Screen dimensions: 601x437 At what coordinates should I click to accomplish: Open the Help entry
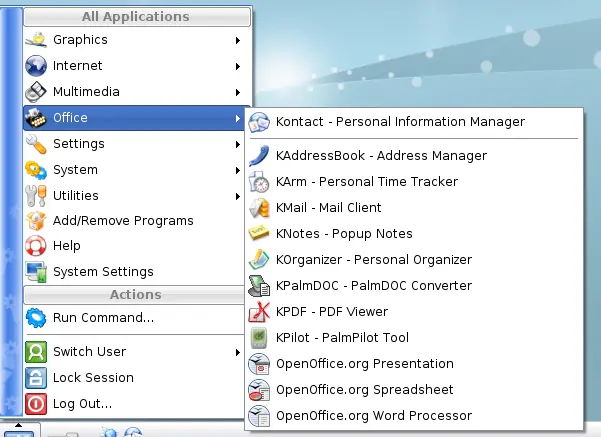(134, 246)
